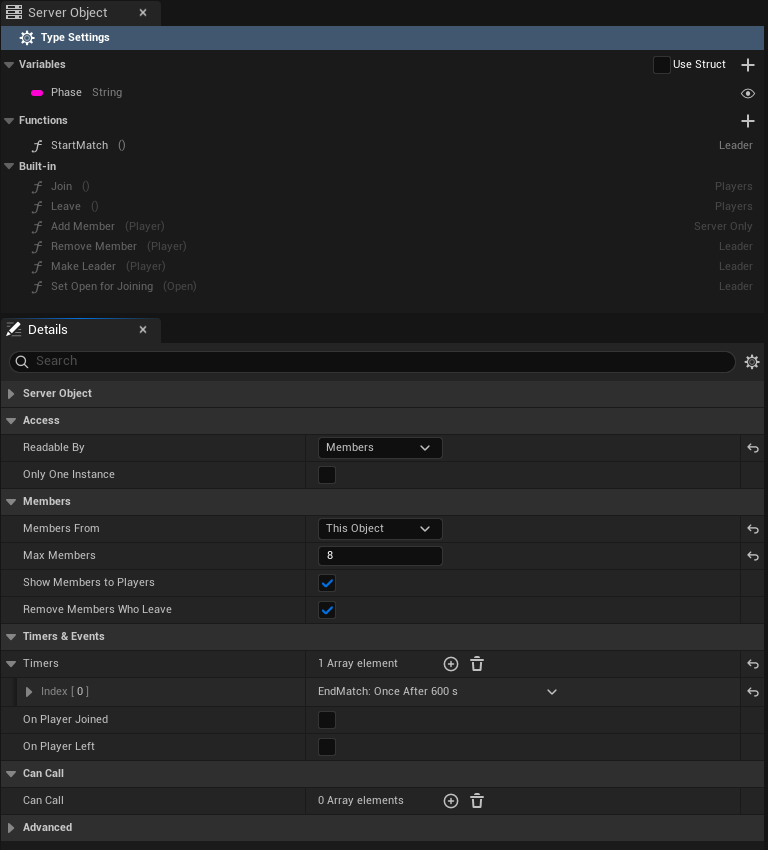Click the Set Open for Joining function icon
The image size is (768, 850).
pos(37,287)
